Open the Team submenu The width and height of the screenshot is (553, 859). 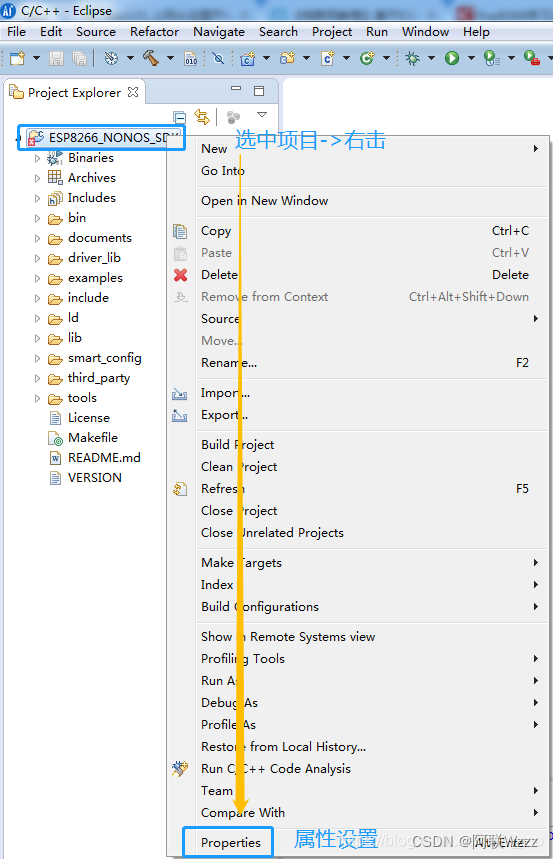[x=357, y=791]
